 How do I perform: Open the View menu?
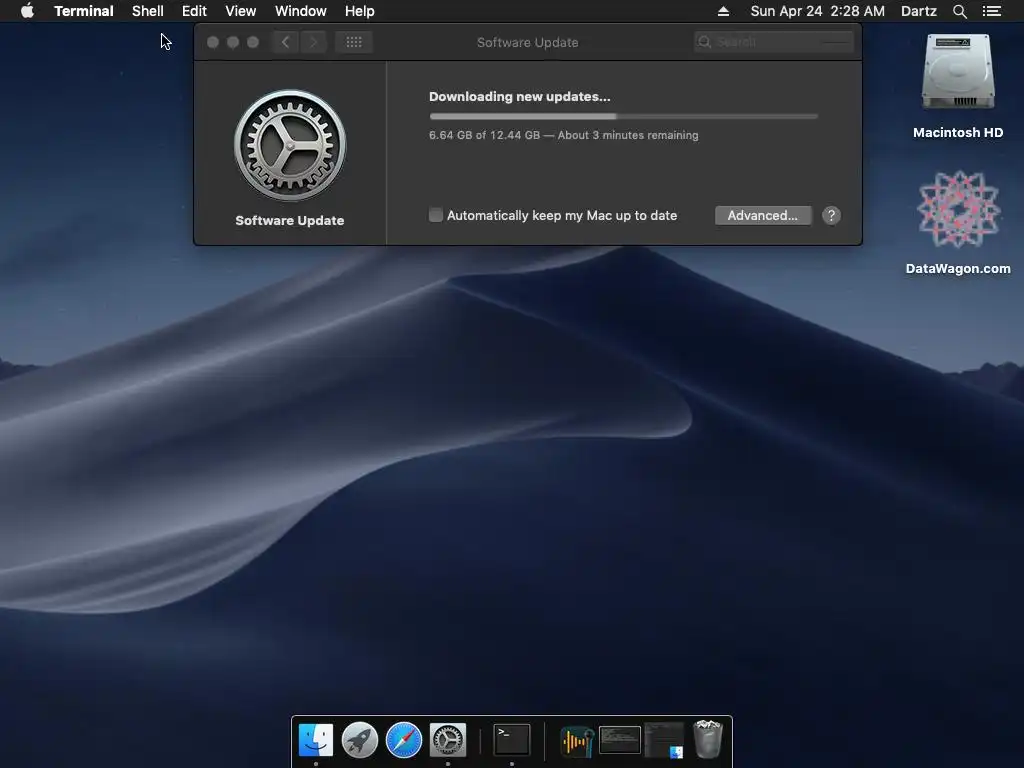[240, 11]
